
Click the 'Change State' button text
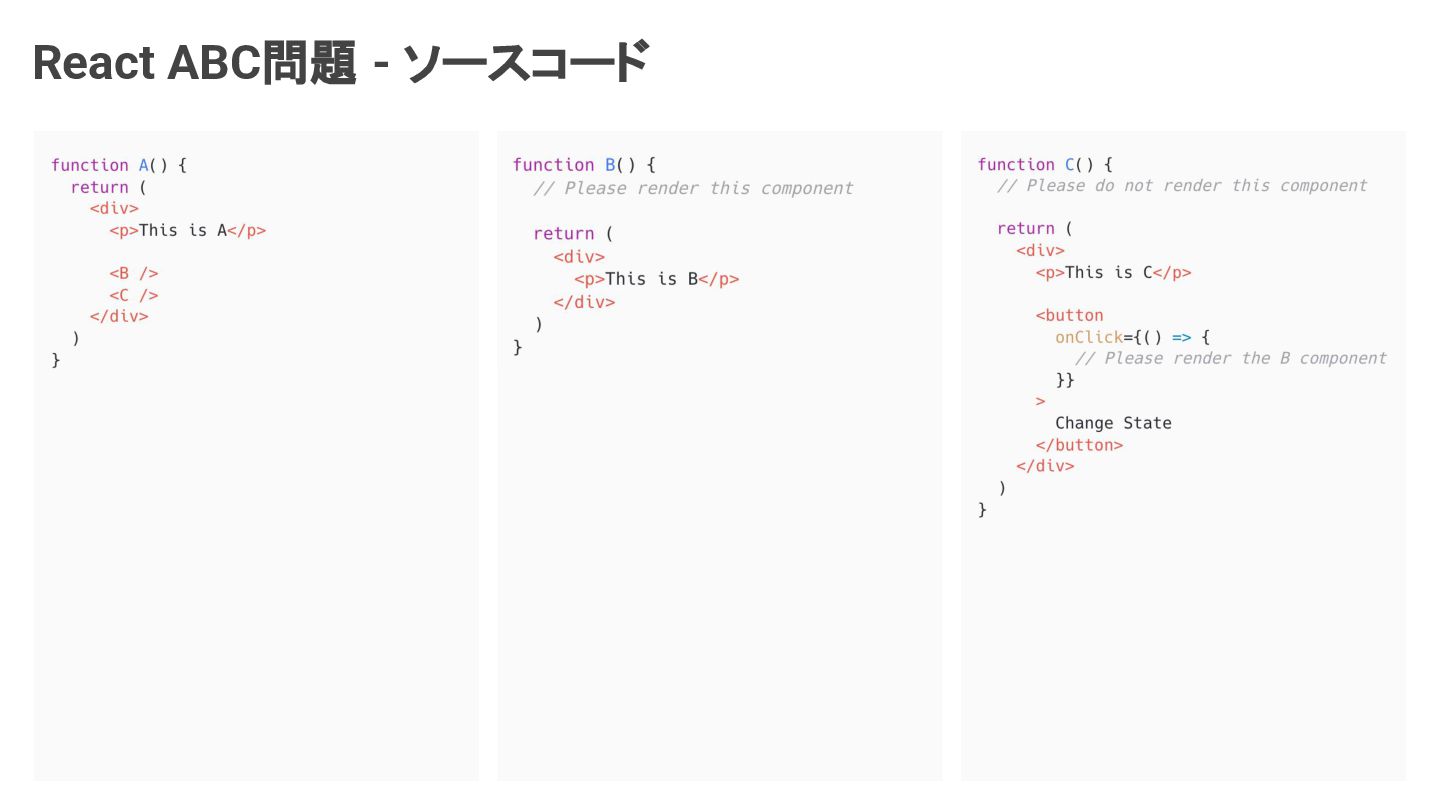pos(1113,423)
